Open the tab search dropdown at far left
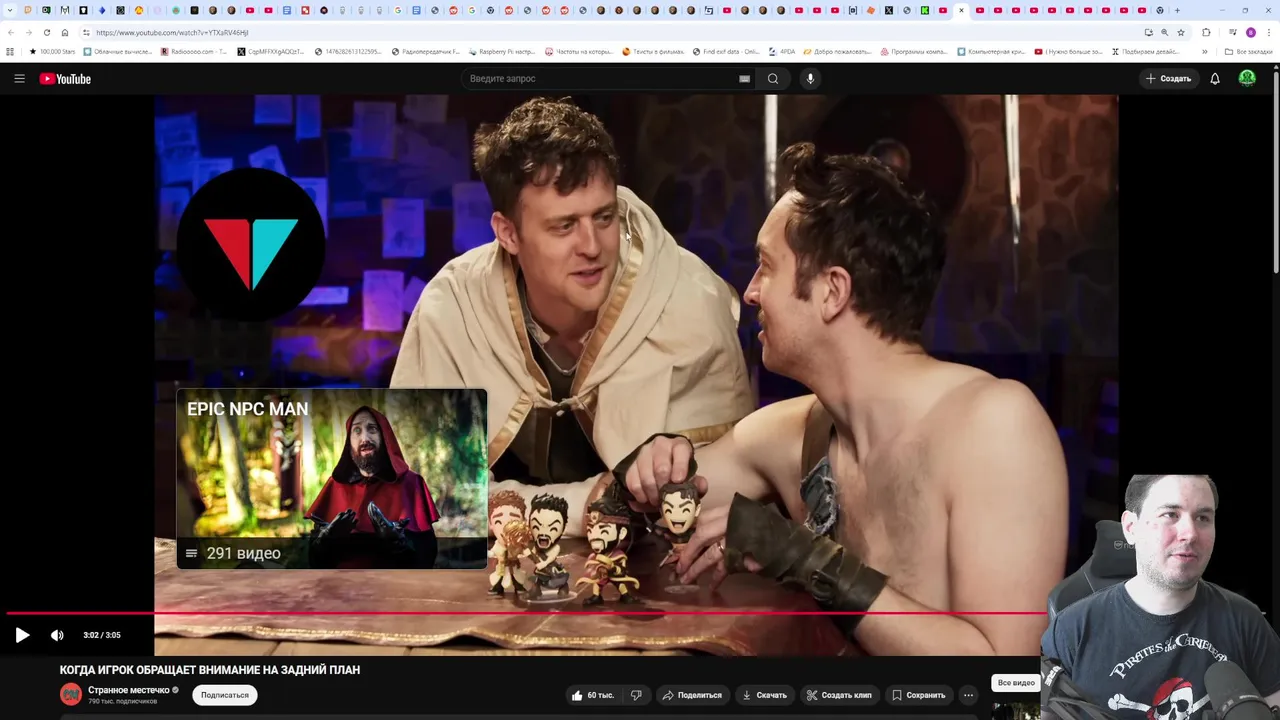Viewport: 1280px width, 720px height. [11, 10]
